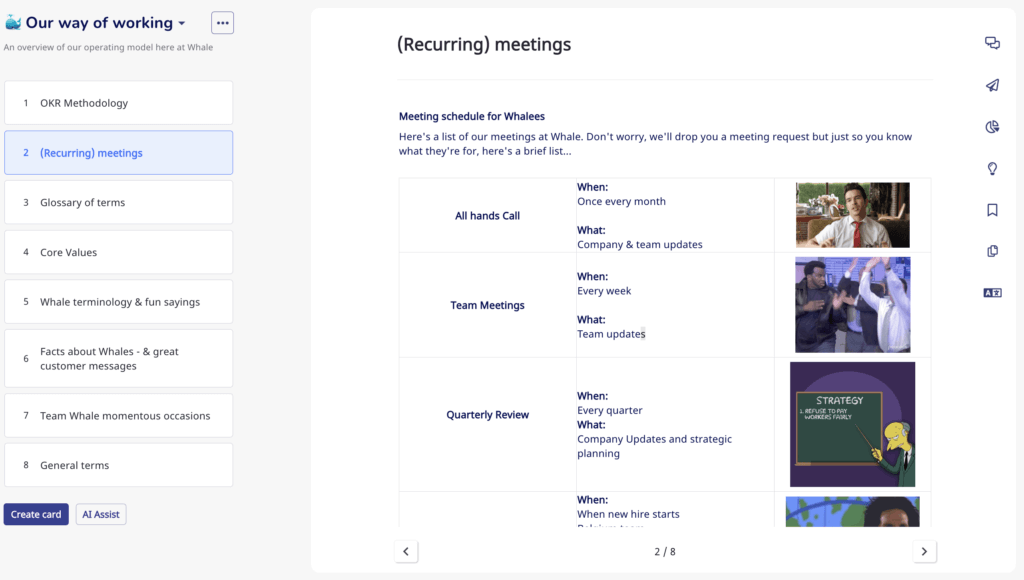Open the translation tool icon
Image resolution: width=1024 pixels, height=580 pixels.
click(x=992, y=292)
